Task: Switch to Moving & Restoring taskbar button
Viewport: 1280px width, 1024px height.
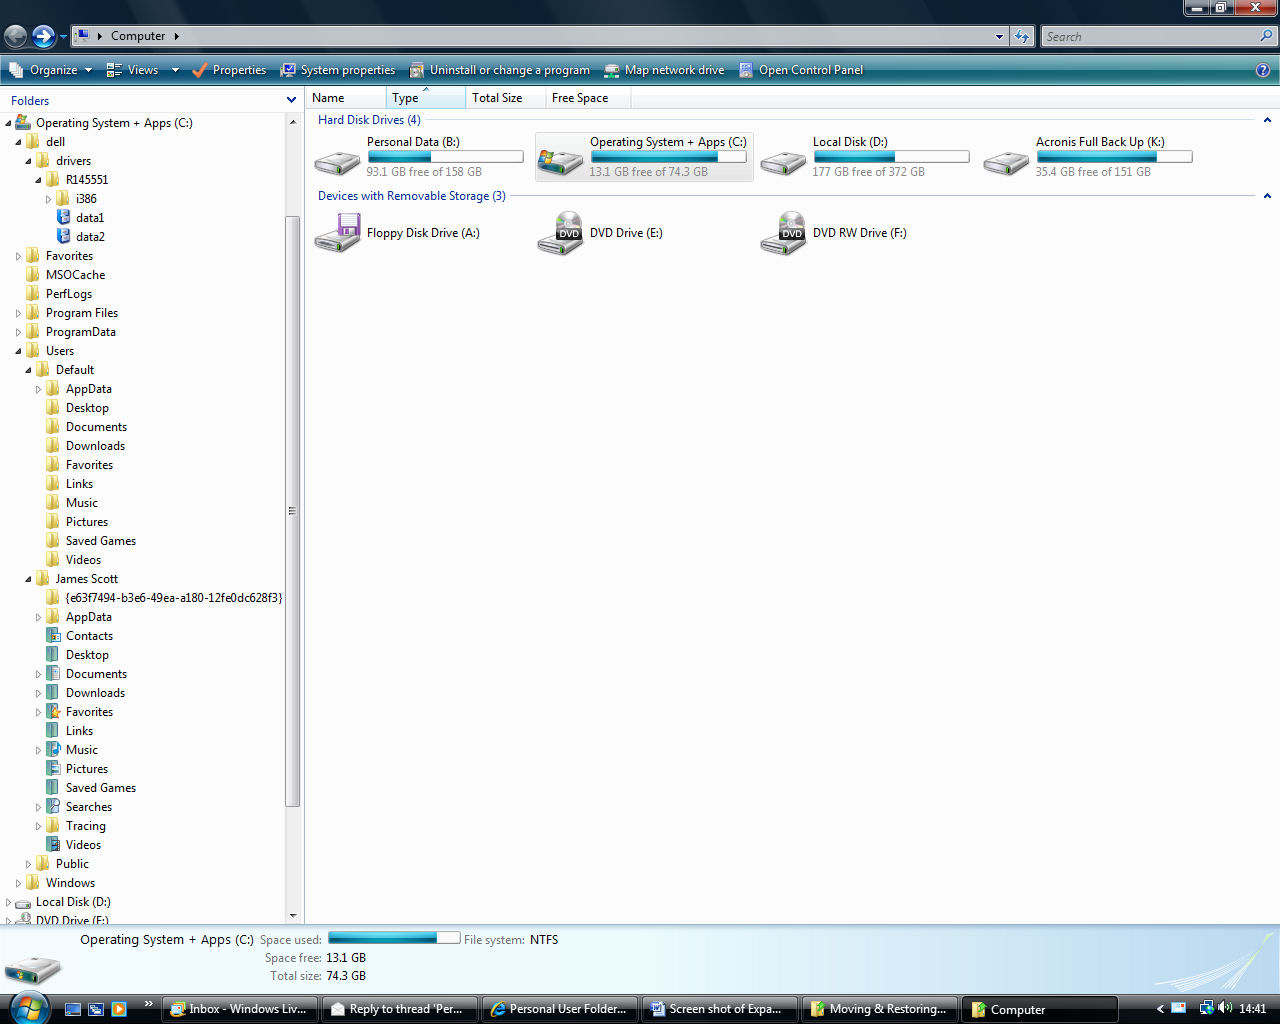Action: pos(880,1009)
